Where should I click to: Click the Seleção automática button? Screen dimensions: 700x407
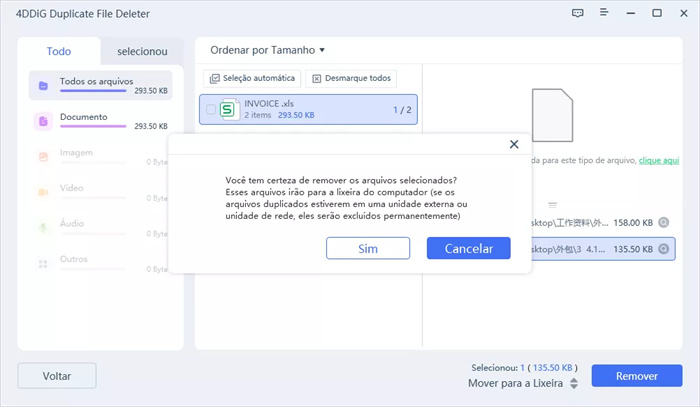(252, 78)
